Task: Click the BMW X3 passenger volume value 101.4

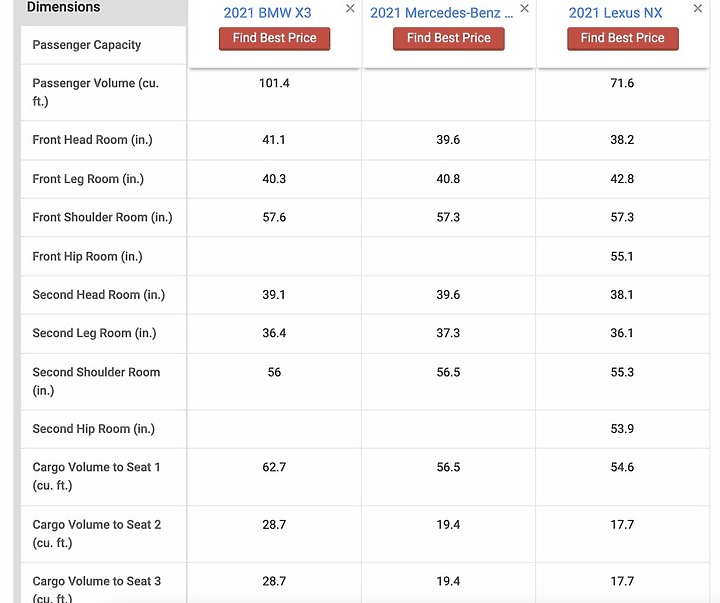Action: [x=274, y=83]
